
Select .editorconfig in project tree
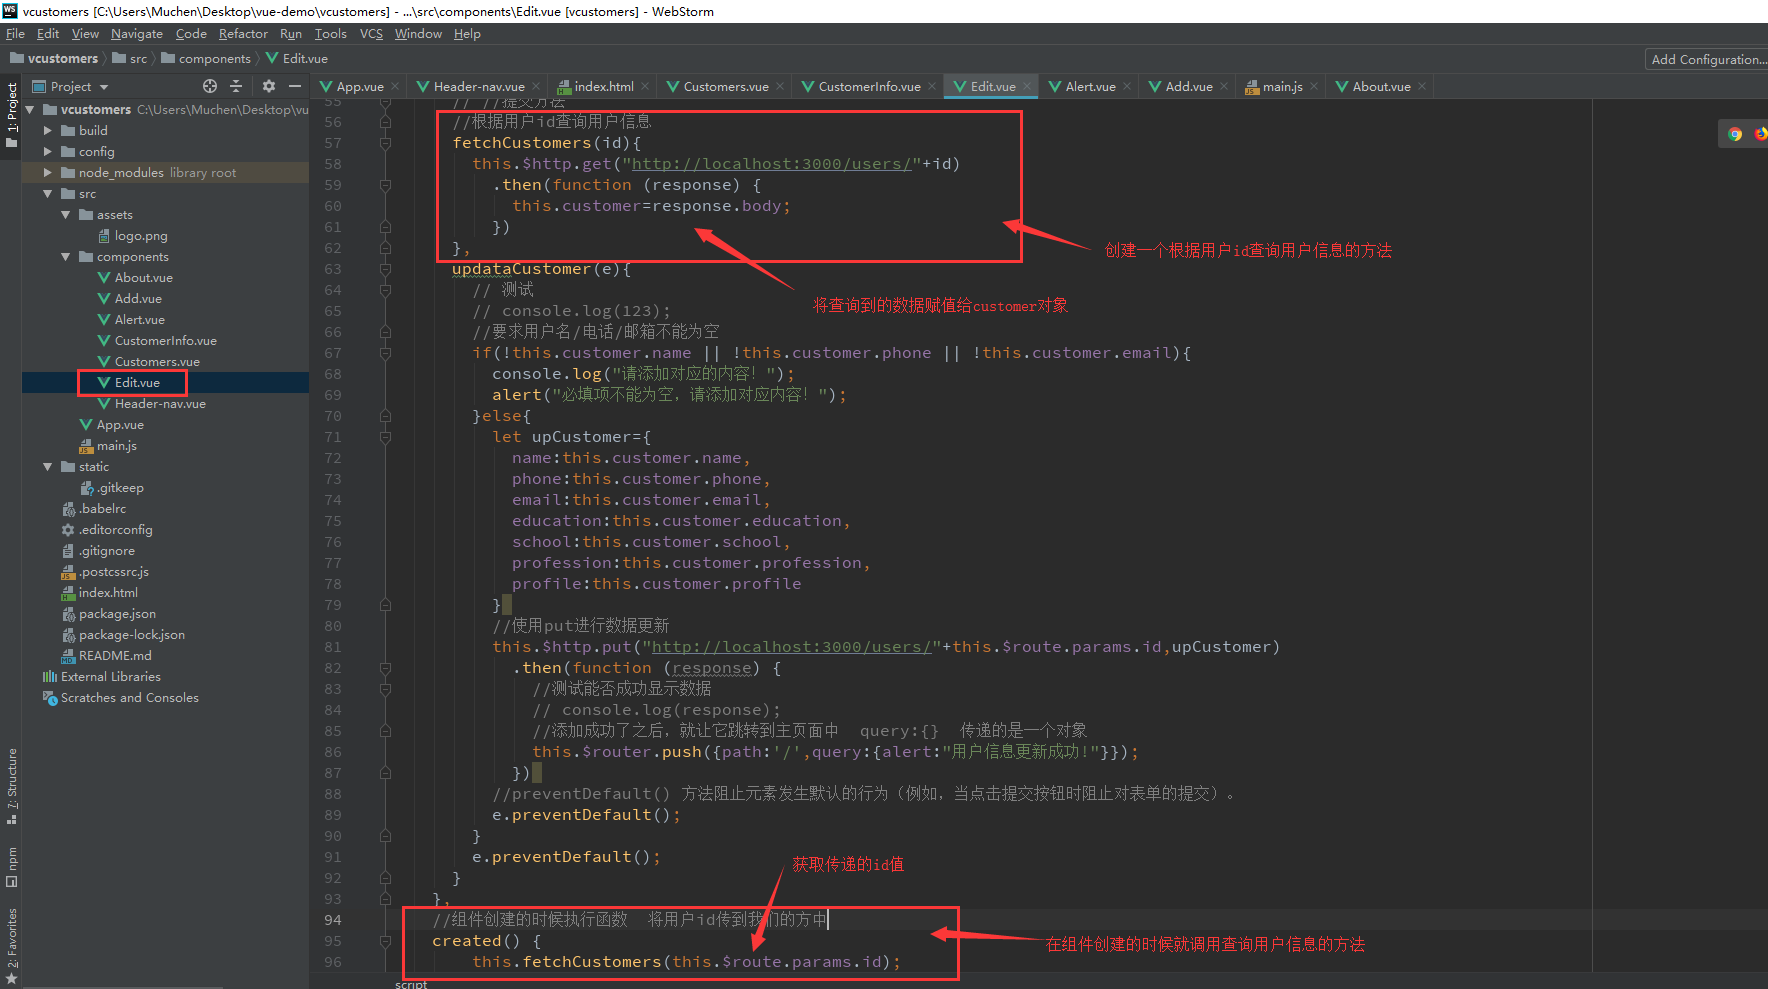tap(116, 530)
